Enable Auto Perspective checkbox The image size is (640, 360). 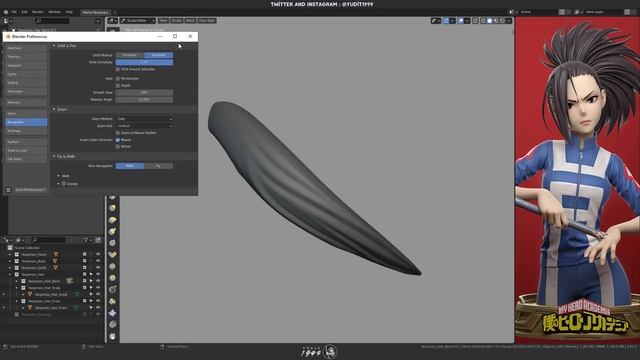[118, 78]
